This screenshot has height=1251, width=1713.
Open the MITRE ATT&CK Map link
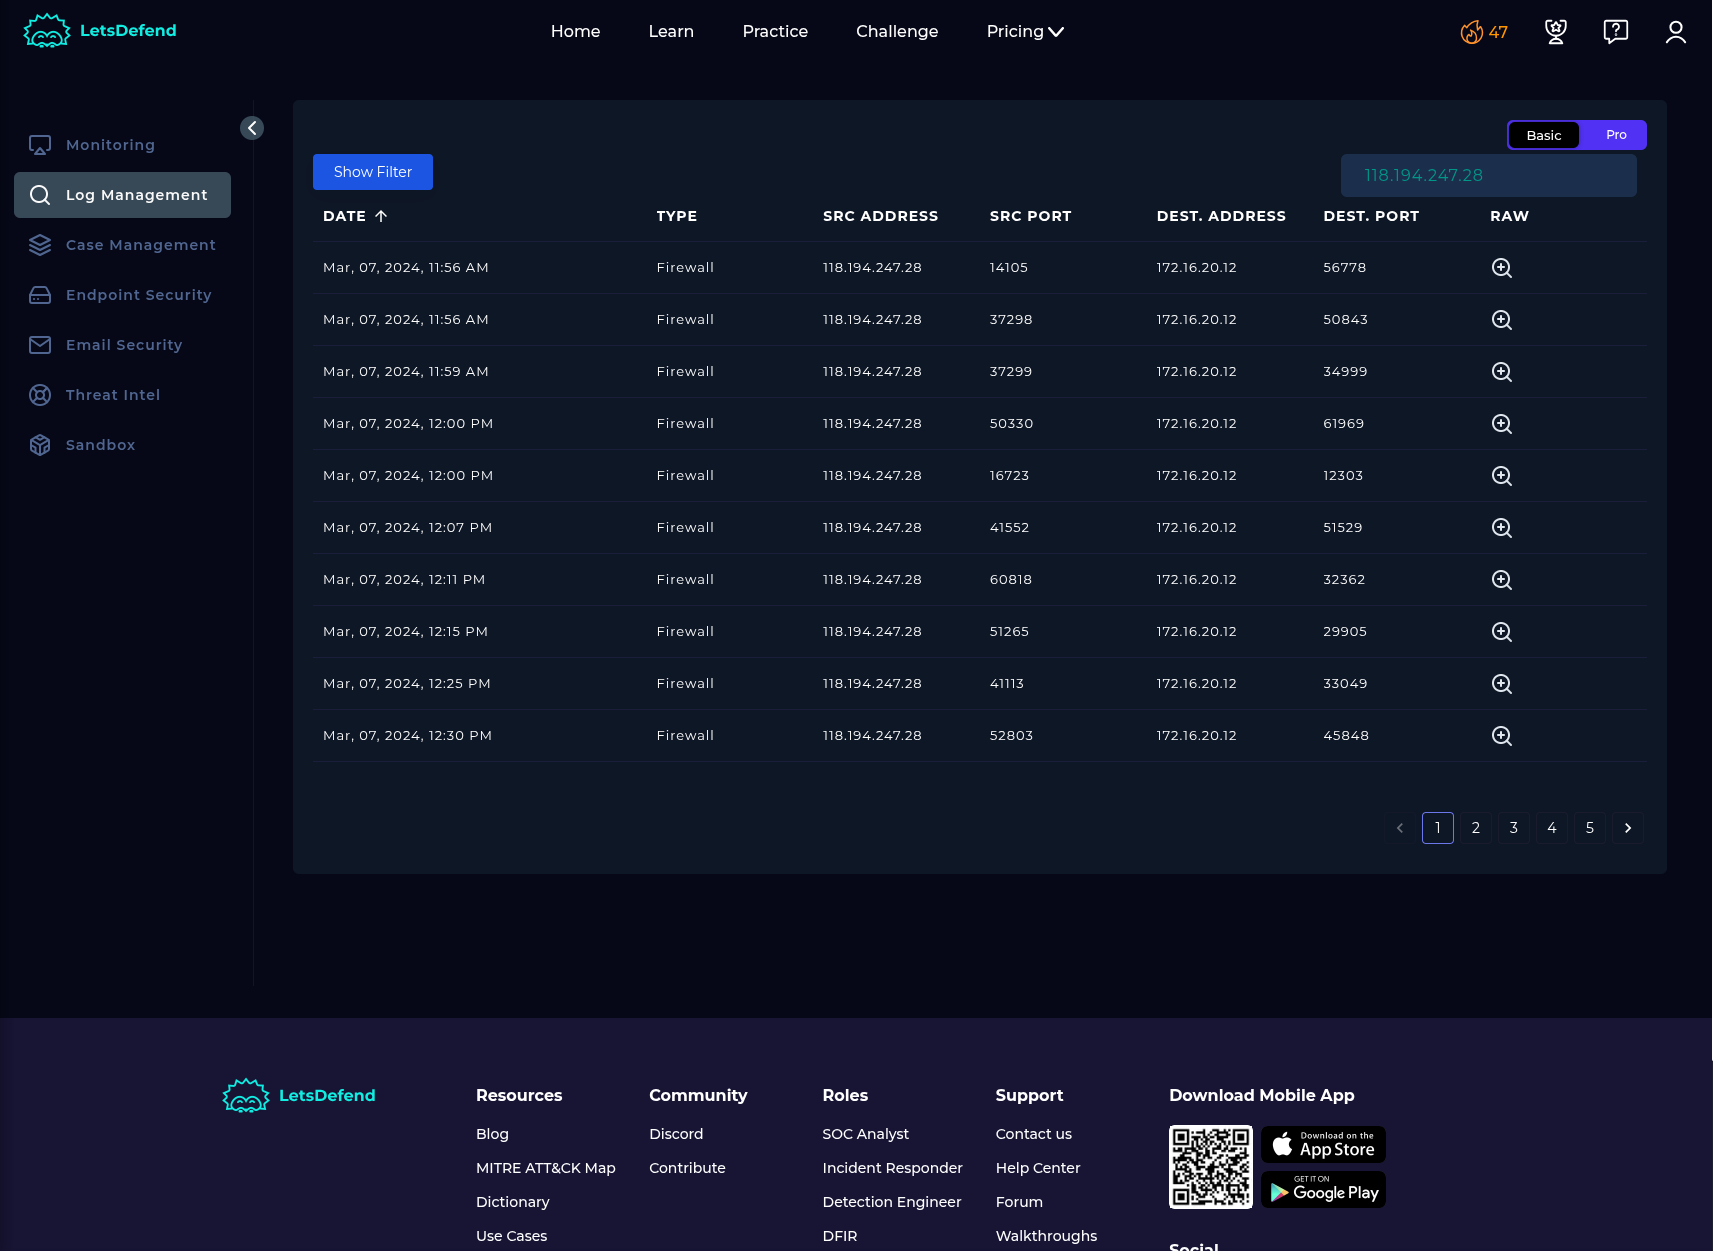546,1168
